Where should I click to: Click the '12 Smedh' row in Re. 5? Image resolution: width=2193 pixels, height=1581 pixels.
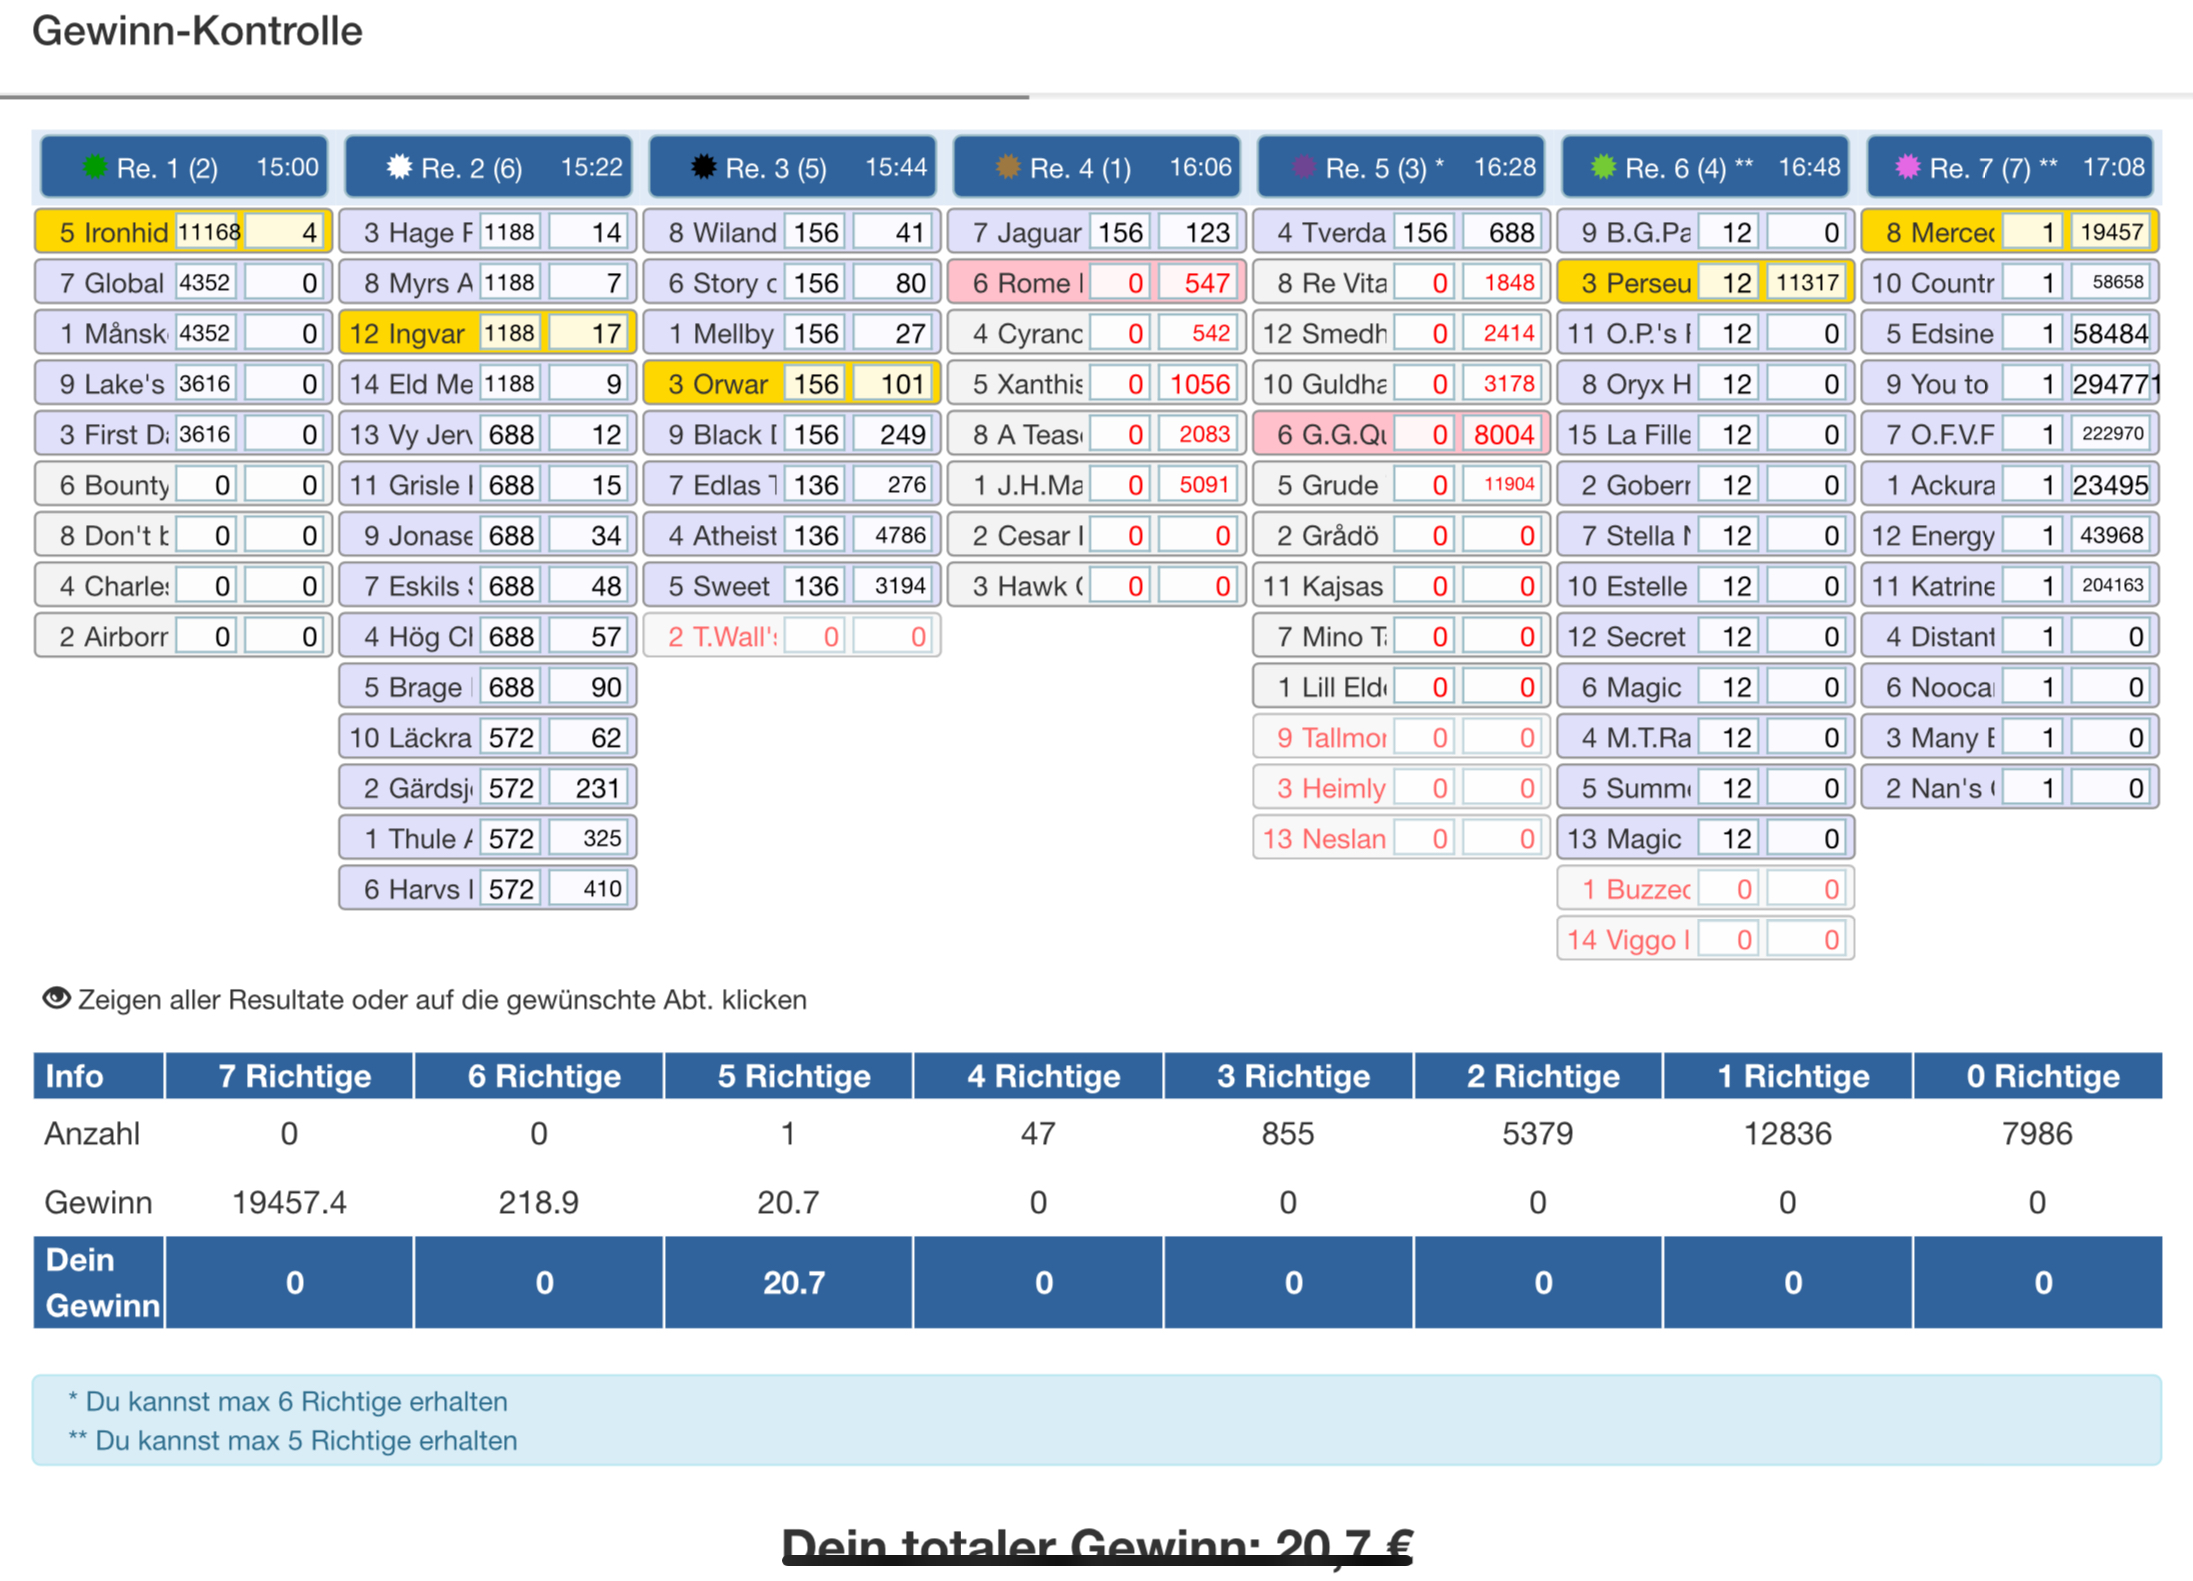click(x=1400, y=333)
